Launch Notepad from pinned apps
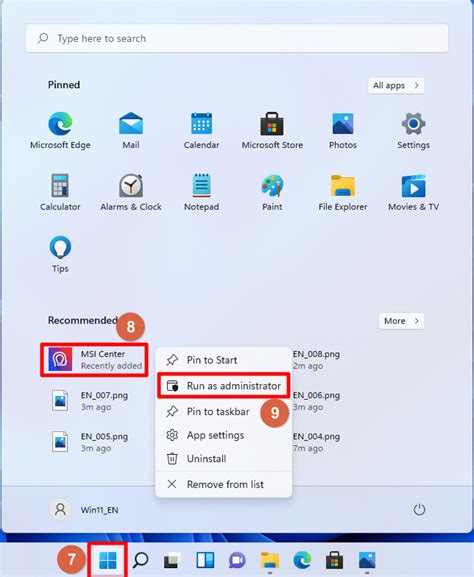 [201, 192]
